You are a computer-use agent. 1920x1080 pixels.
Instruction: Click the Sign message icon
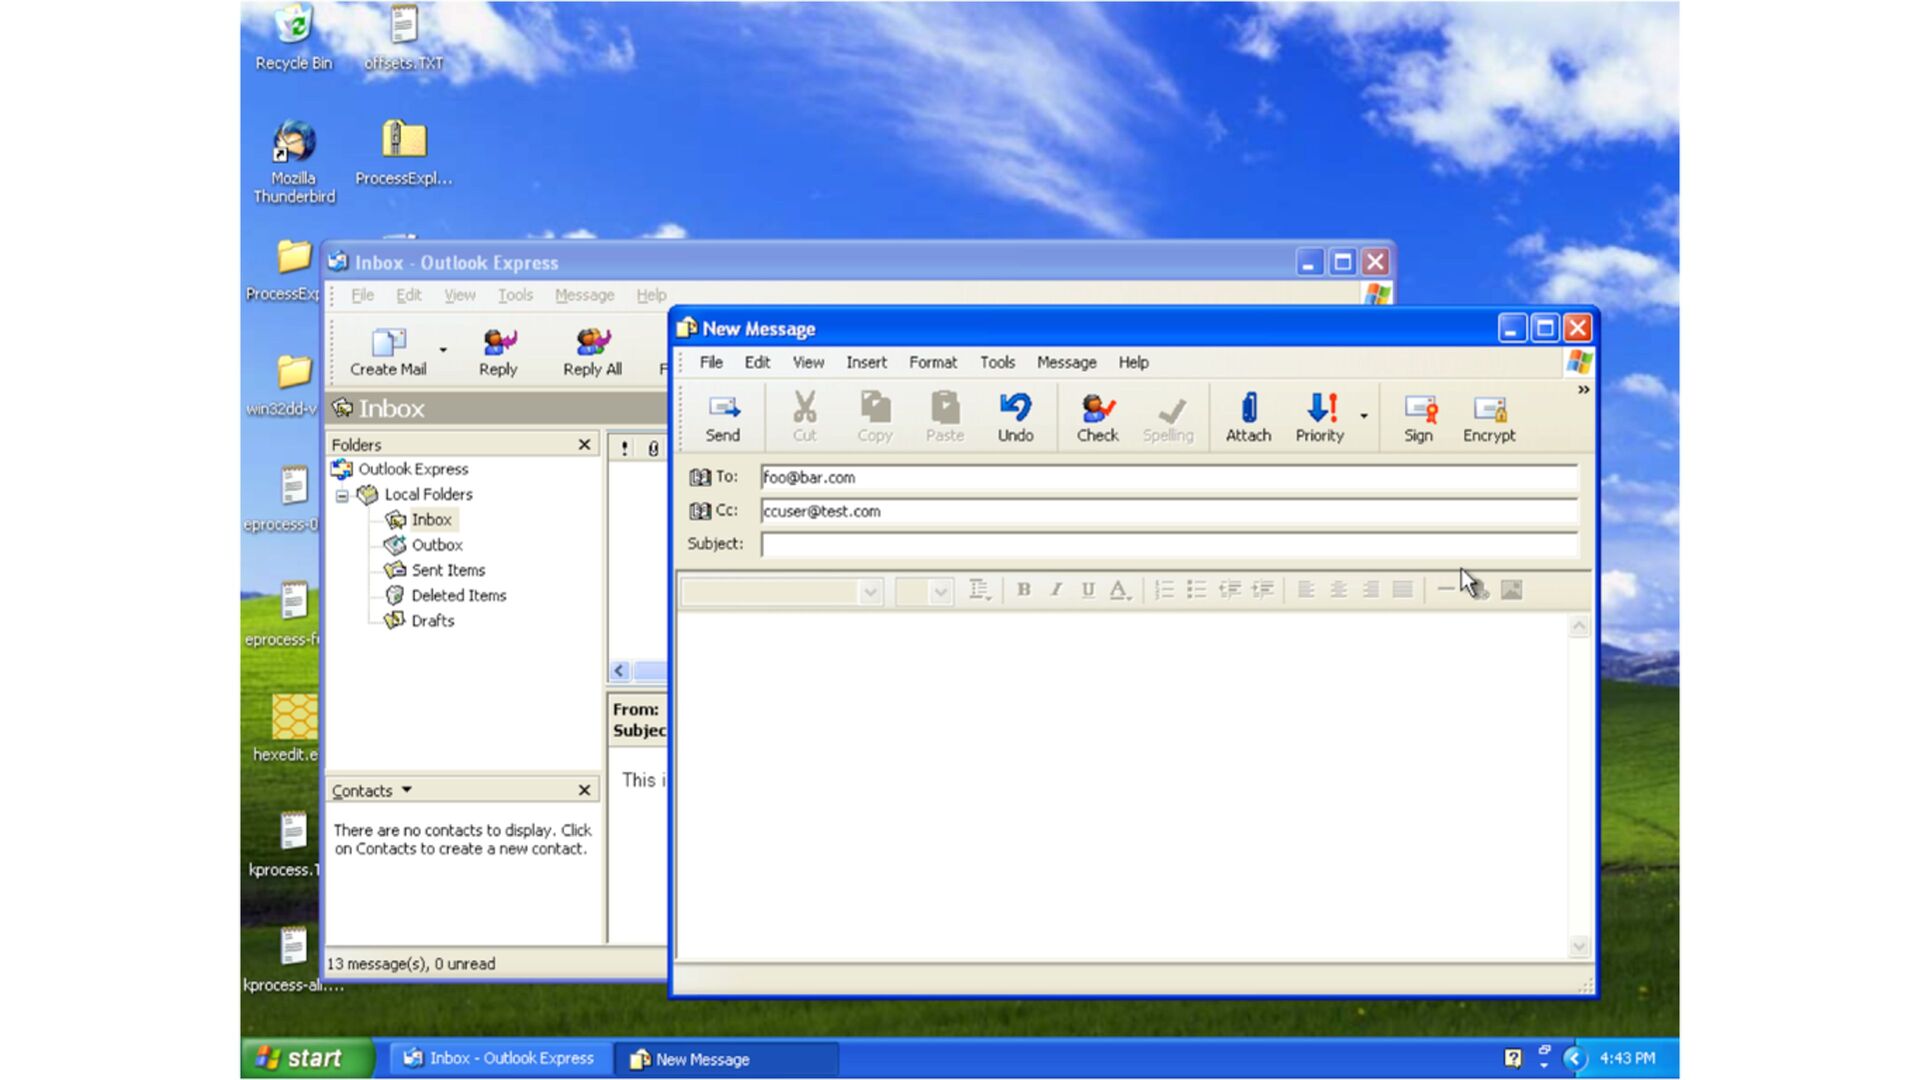(x=1418, y=416)
